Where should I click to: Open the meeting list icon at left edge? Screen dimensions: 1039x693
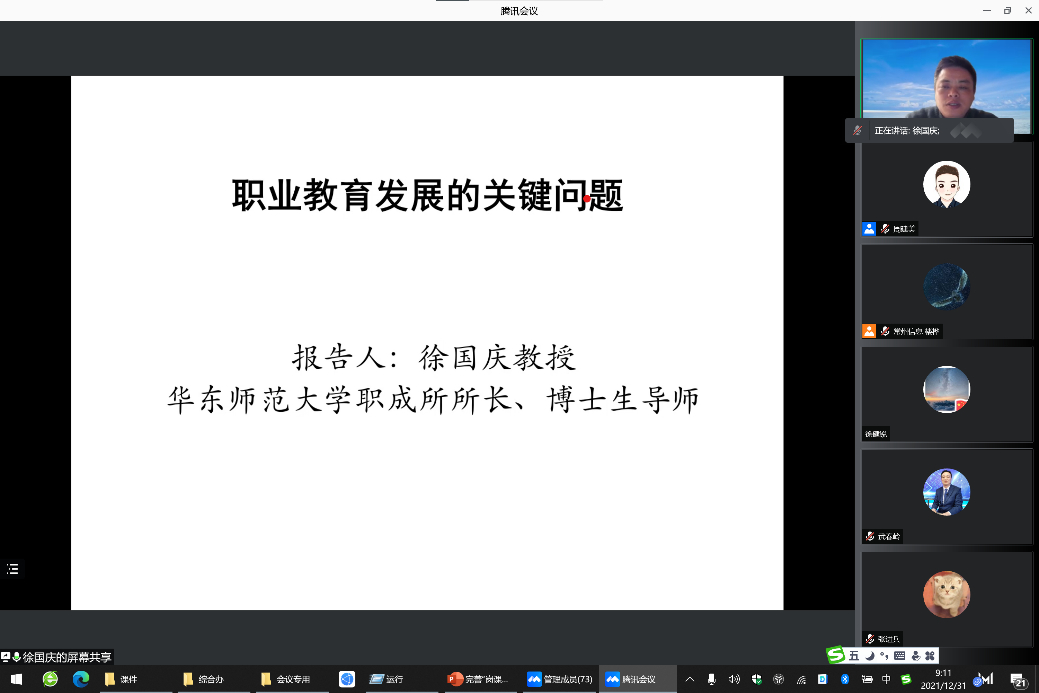point(13,569)
